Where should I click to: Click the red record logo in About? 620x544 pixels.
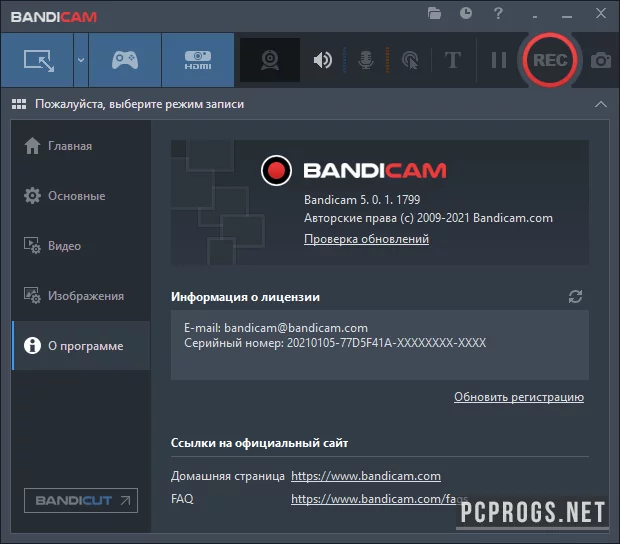coord(276,170)
